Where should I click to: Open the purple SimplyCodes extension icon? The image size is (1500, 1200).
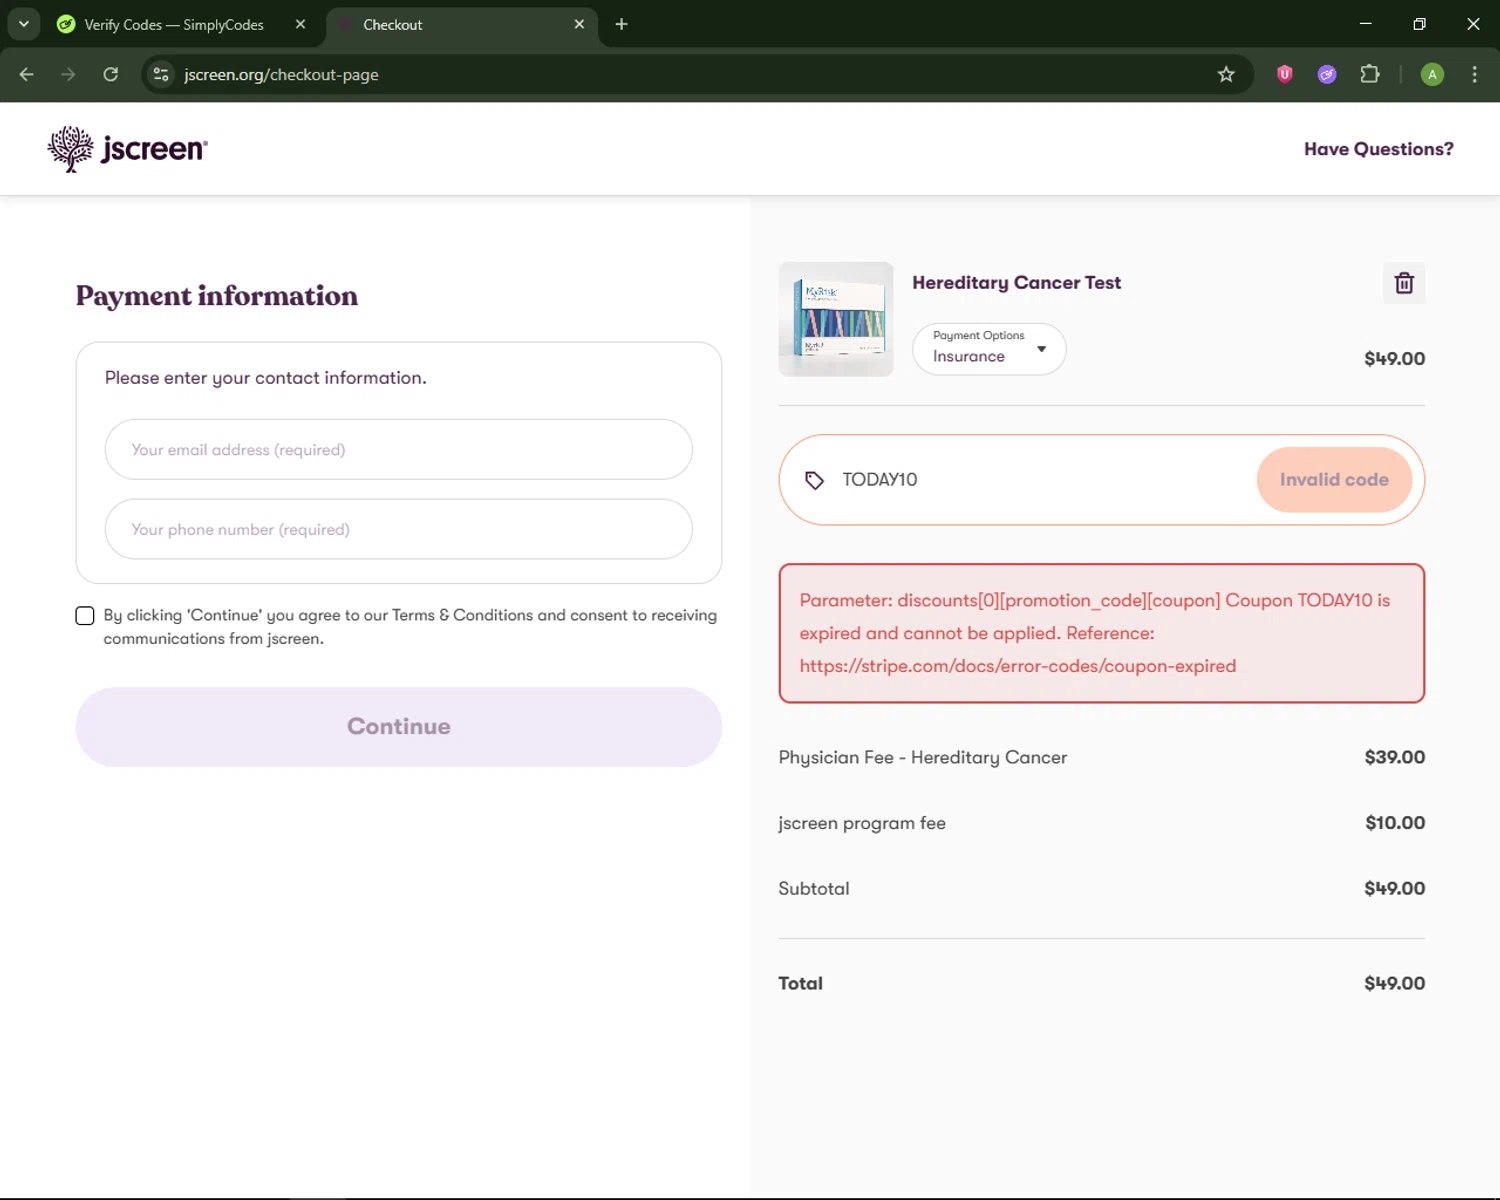pyautogui.click(x=1327, y=74)
